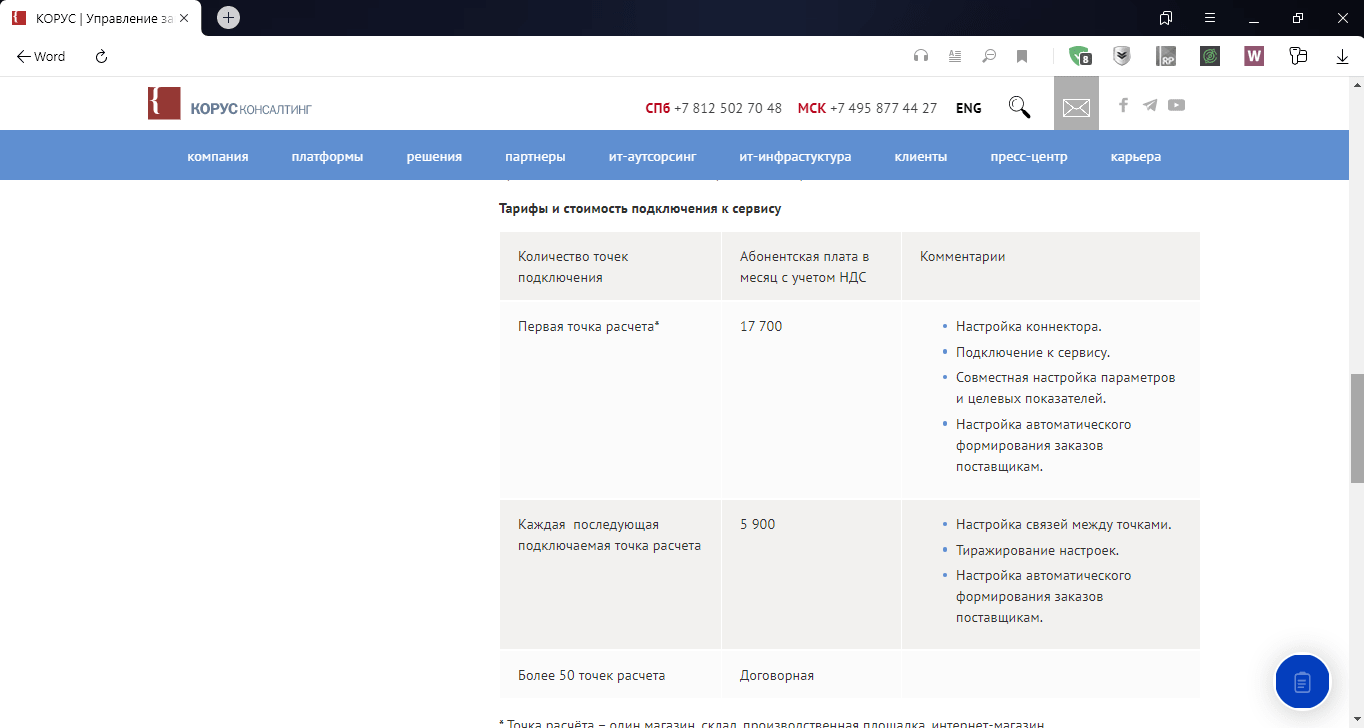
Task: Open the browser hamburger menu
Action: click(x=1210, y=18)
